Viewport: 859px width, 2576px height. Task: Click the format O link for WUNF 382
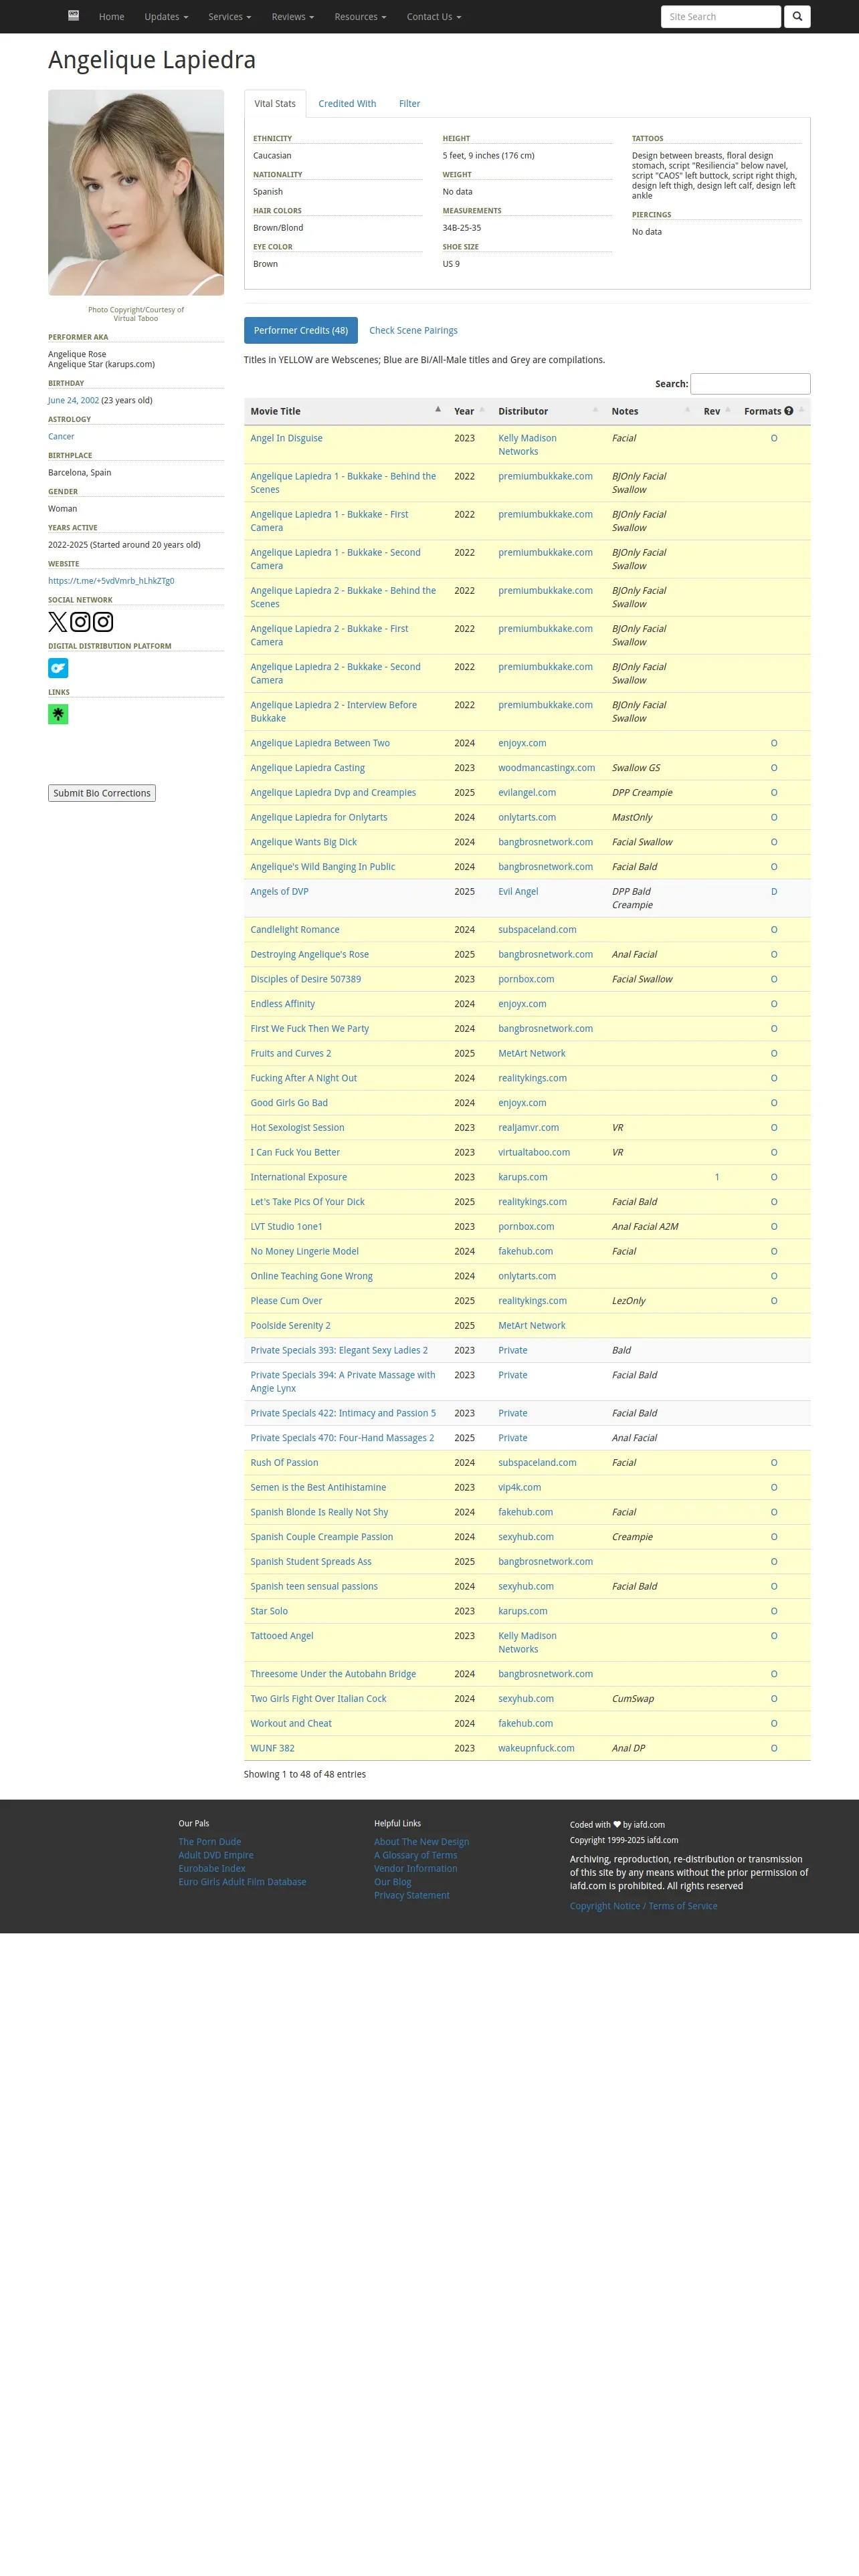click(x=774, y=1748)
